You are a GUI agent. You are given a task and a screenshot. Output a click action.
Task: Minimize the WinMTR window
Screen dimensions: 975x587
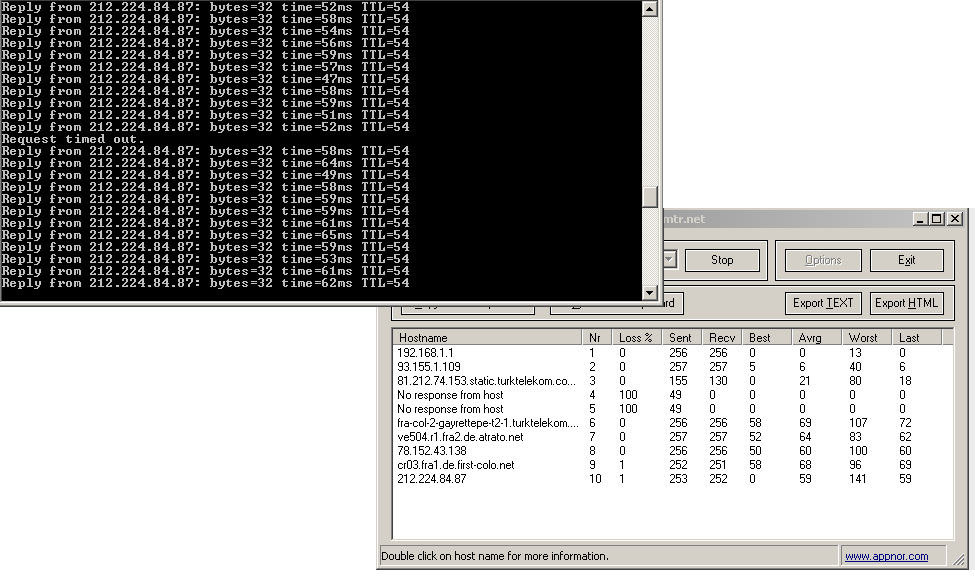pyautogui.click(x=920, y=219)
